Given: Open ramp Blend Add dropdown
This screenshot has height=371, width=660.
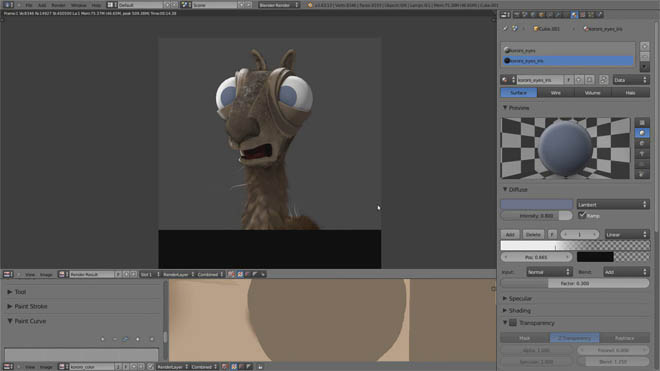Looking at the screenshot, I should 626,272.
